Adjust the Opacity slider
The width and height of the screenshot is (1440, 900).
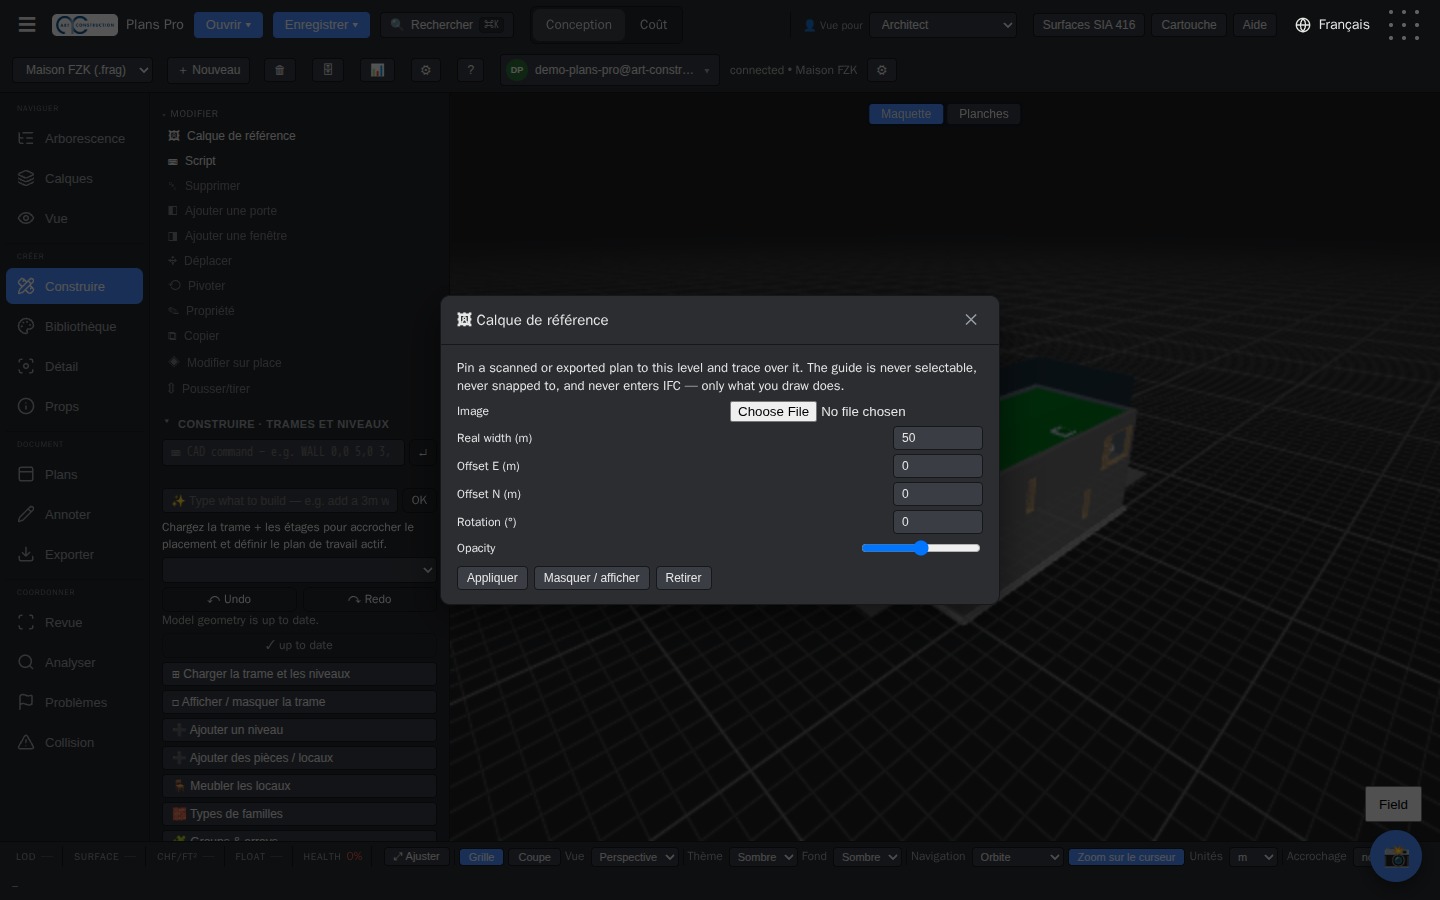[x=921, y=548]
